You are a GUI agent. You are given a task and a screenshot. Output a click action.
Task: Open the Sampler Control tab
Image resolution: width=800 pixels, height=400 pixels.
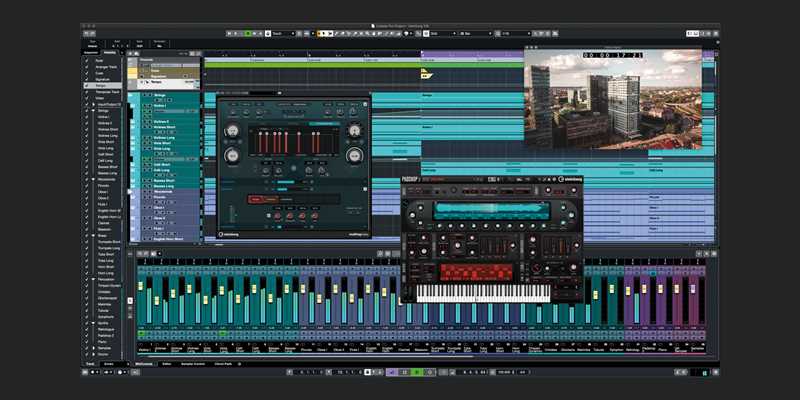[193, 364]
